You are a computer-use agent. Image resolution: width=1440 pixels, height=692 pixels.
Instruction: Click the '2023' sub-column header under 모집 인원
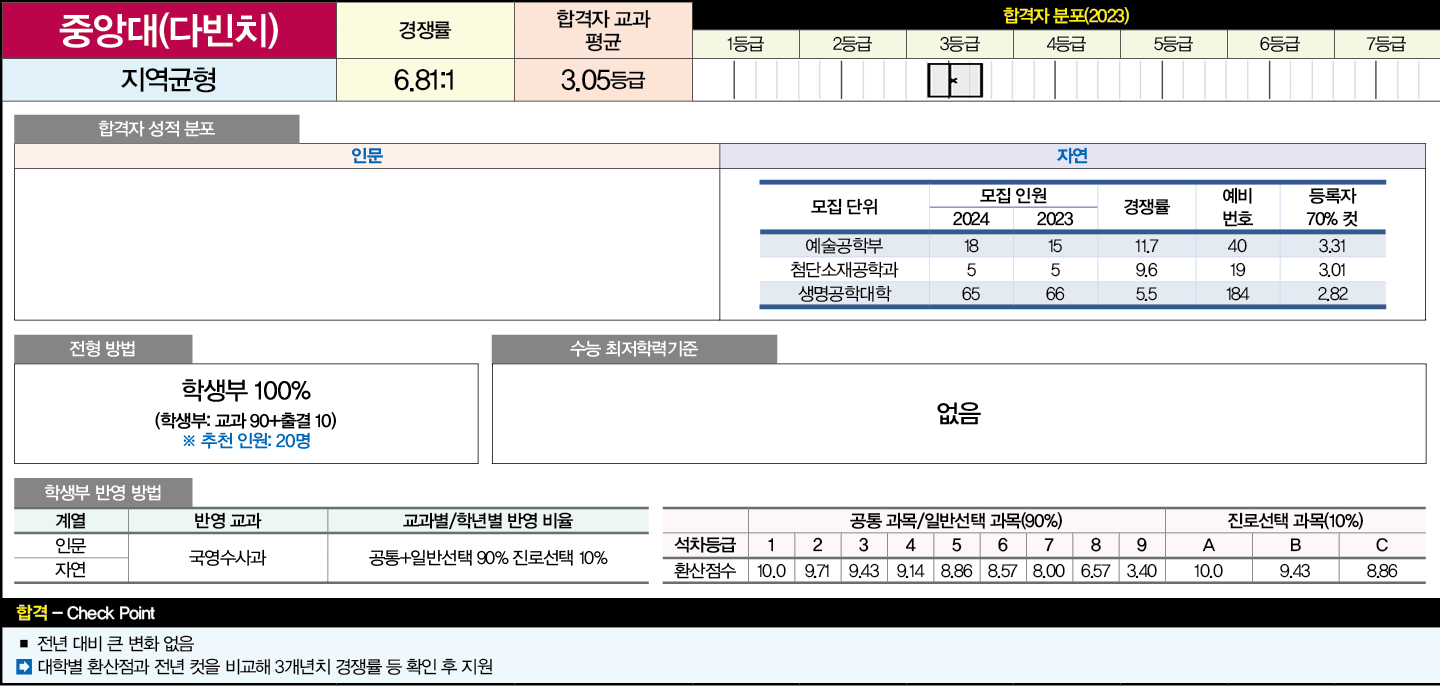click(1055, 219)
